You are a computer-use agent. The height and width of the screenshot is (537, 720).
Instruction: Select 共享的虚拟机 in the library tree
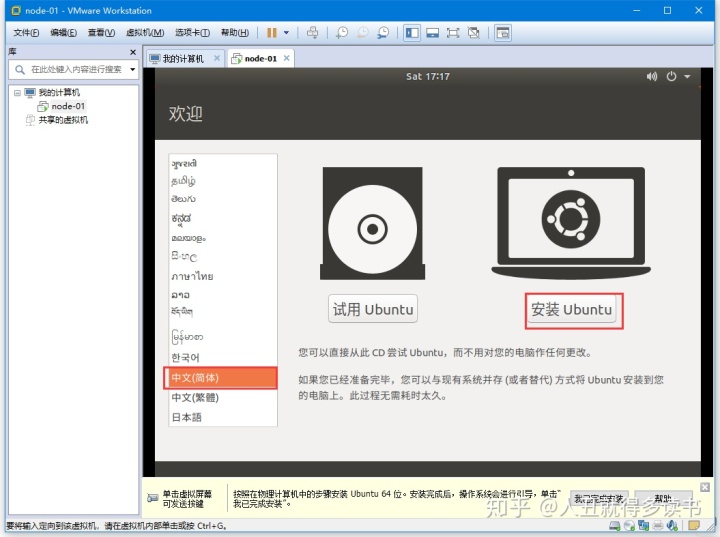click(x=63, y=120)
